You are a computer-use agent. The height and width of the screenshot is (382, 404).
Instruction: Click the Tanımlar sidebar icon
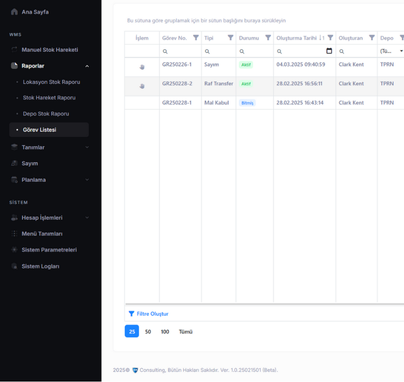pos(14,147)
